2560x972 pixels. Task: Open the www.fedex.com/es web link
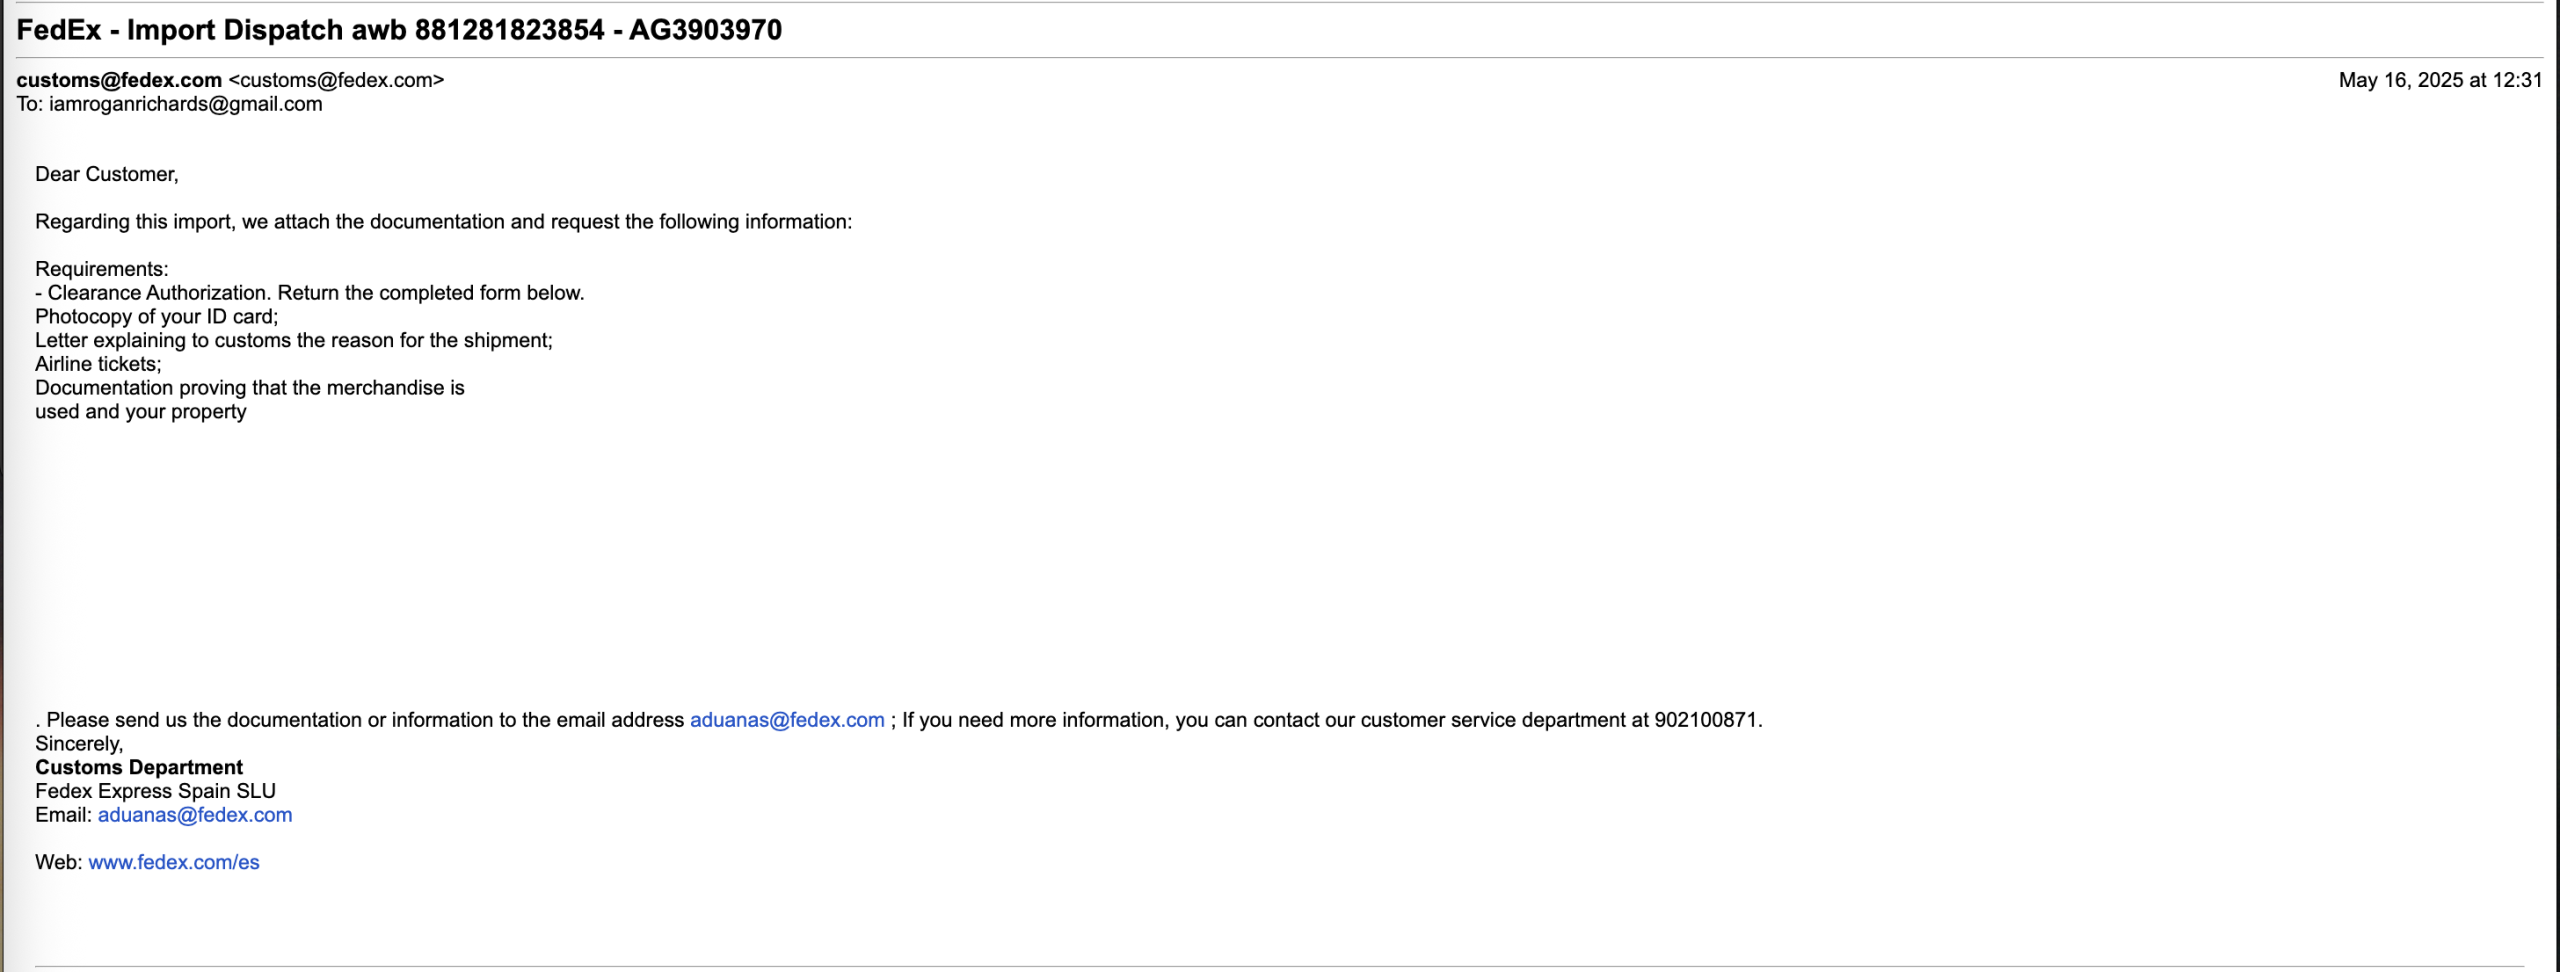pos(174,862)
